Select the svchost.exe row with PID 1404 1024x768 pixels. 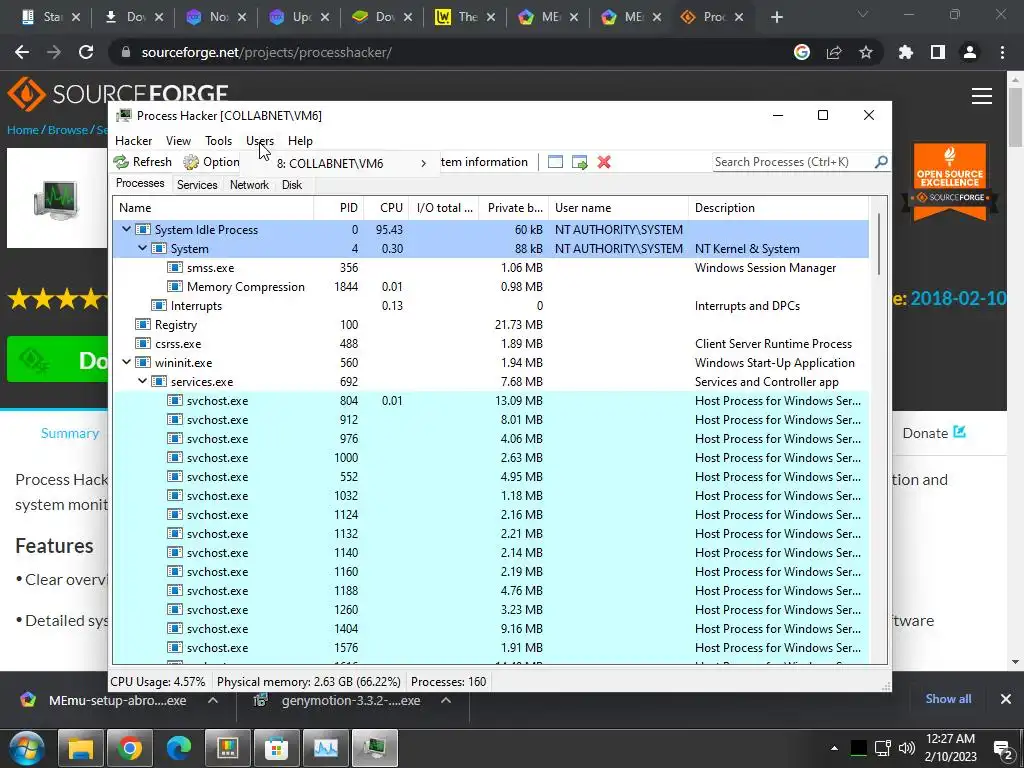pyautogui.click(x=490, y=628)
